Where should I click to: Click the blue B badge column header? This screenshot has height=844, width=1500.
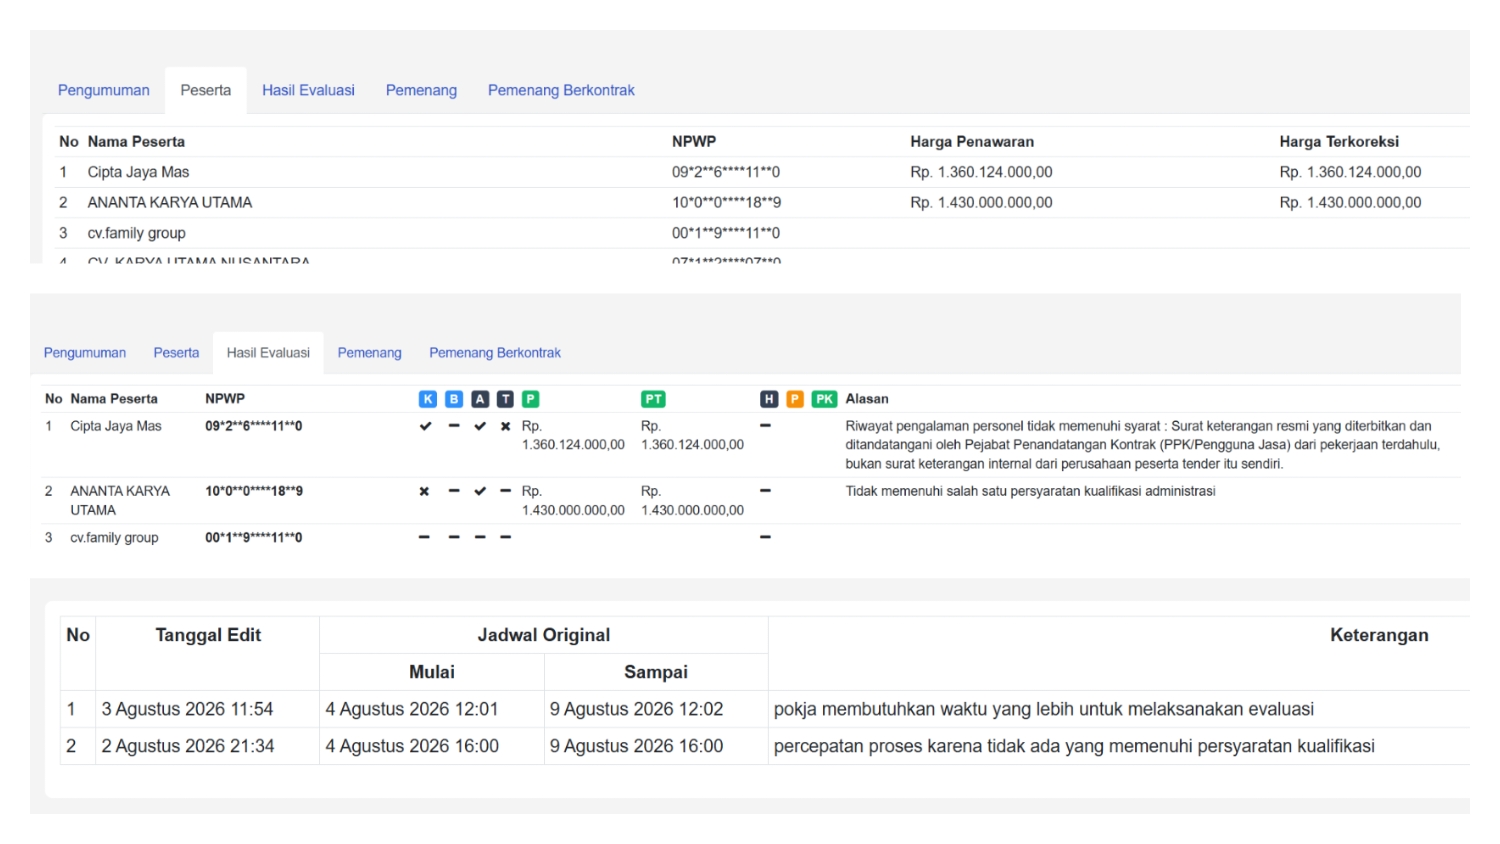pyautogui.click(x=454, y=399)
